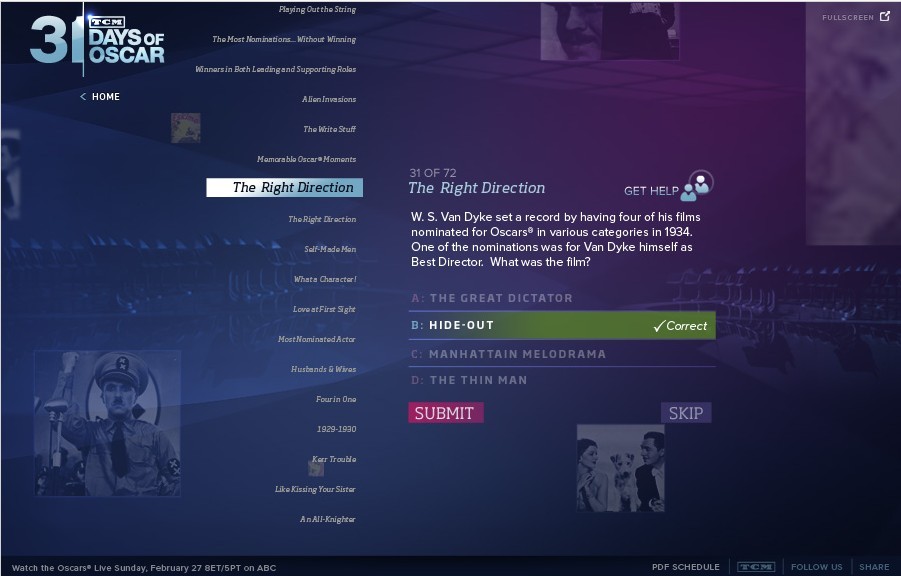
Task: Click the FULLSCREEN label
Action: [848, 18]
